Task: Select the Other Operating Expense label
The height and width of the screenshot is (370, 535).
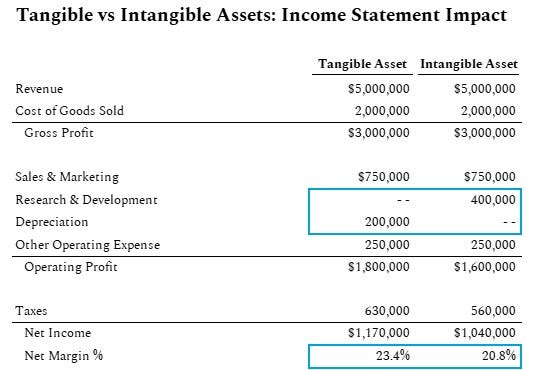Action: click(x=88, y=245)
